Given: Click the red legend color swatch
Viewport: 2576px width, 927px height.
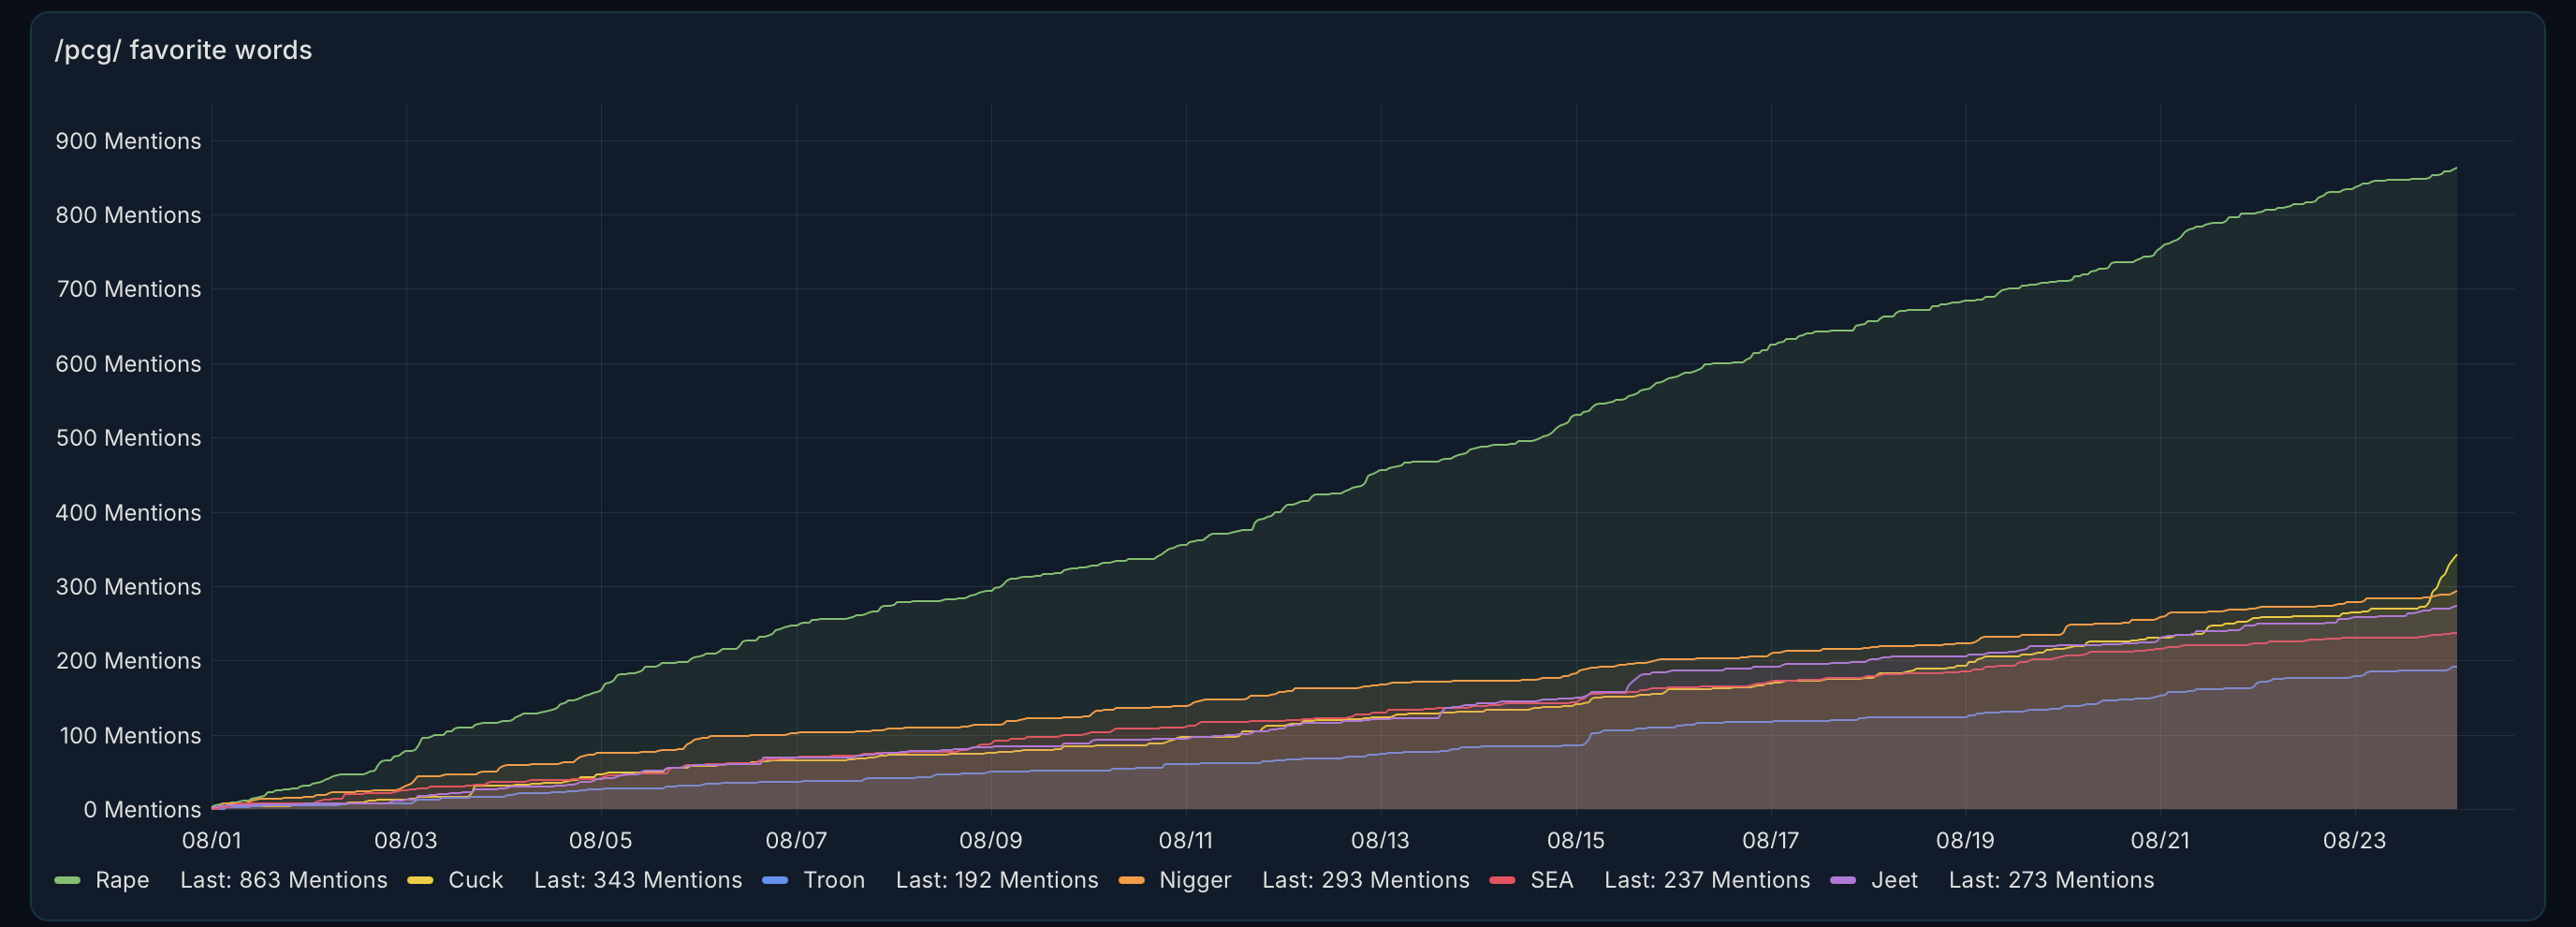Looking at the screenshot, I should (1502, 880).
